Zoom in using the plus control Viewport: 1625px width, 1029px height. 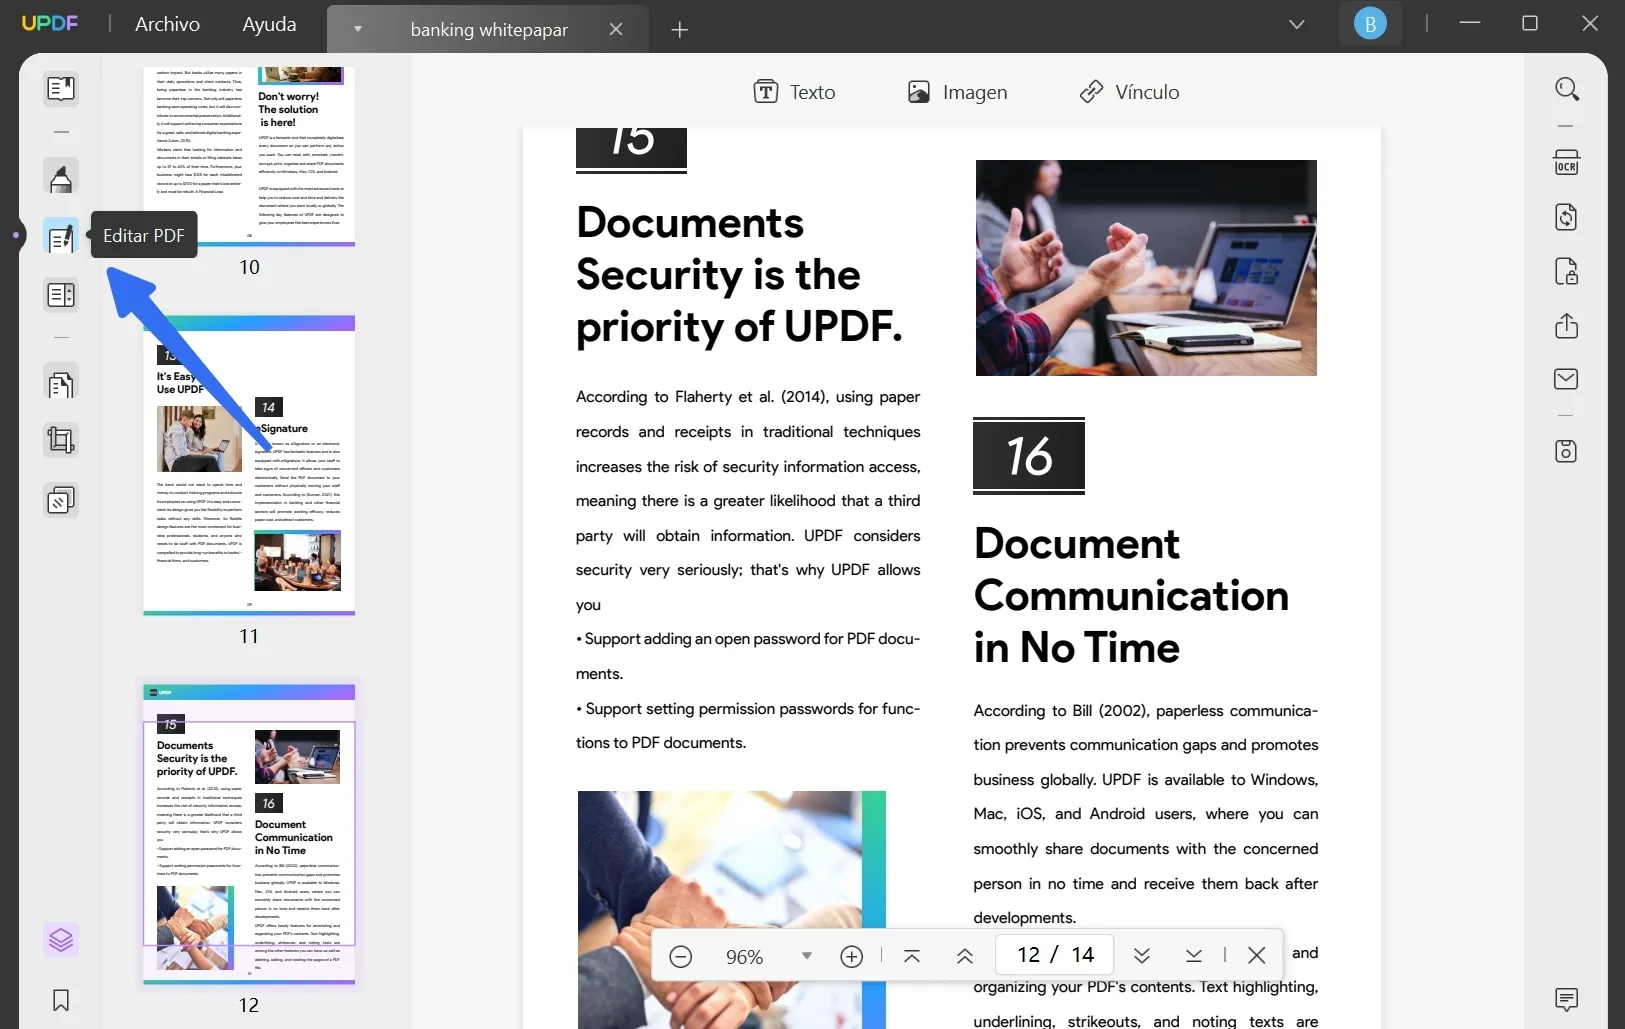click(851, 956)
